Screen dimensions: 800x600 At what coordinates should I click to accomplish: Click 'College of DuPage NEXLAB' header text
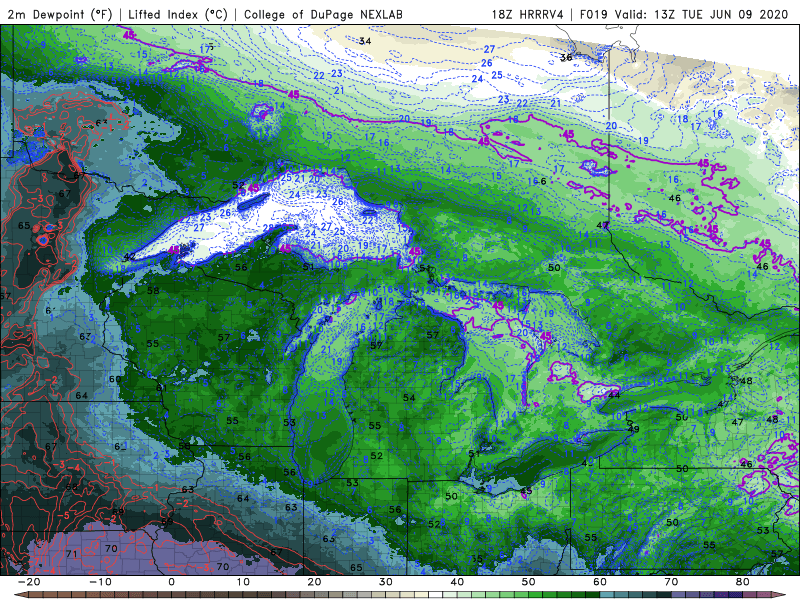coord(323,14)
